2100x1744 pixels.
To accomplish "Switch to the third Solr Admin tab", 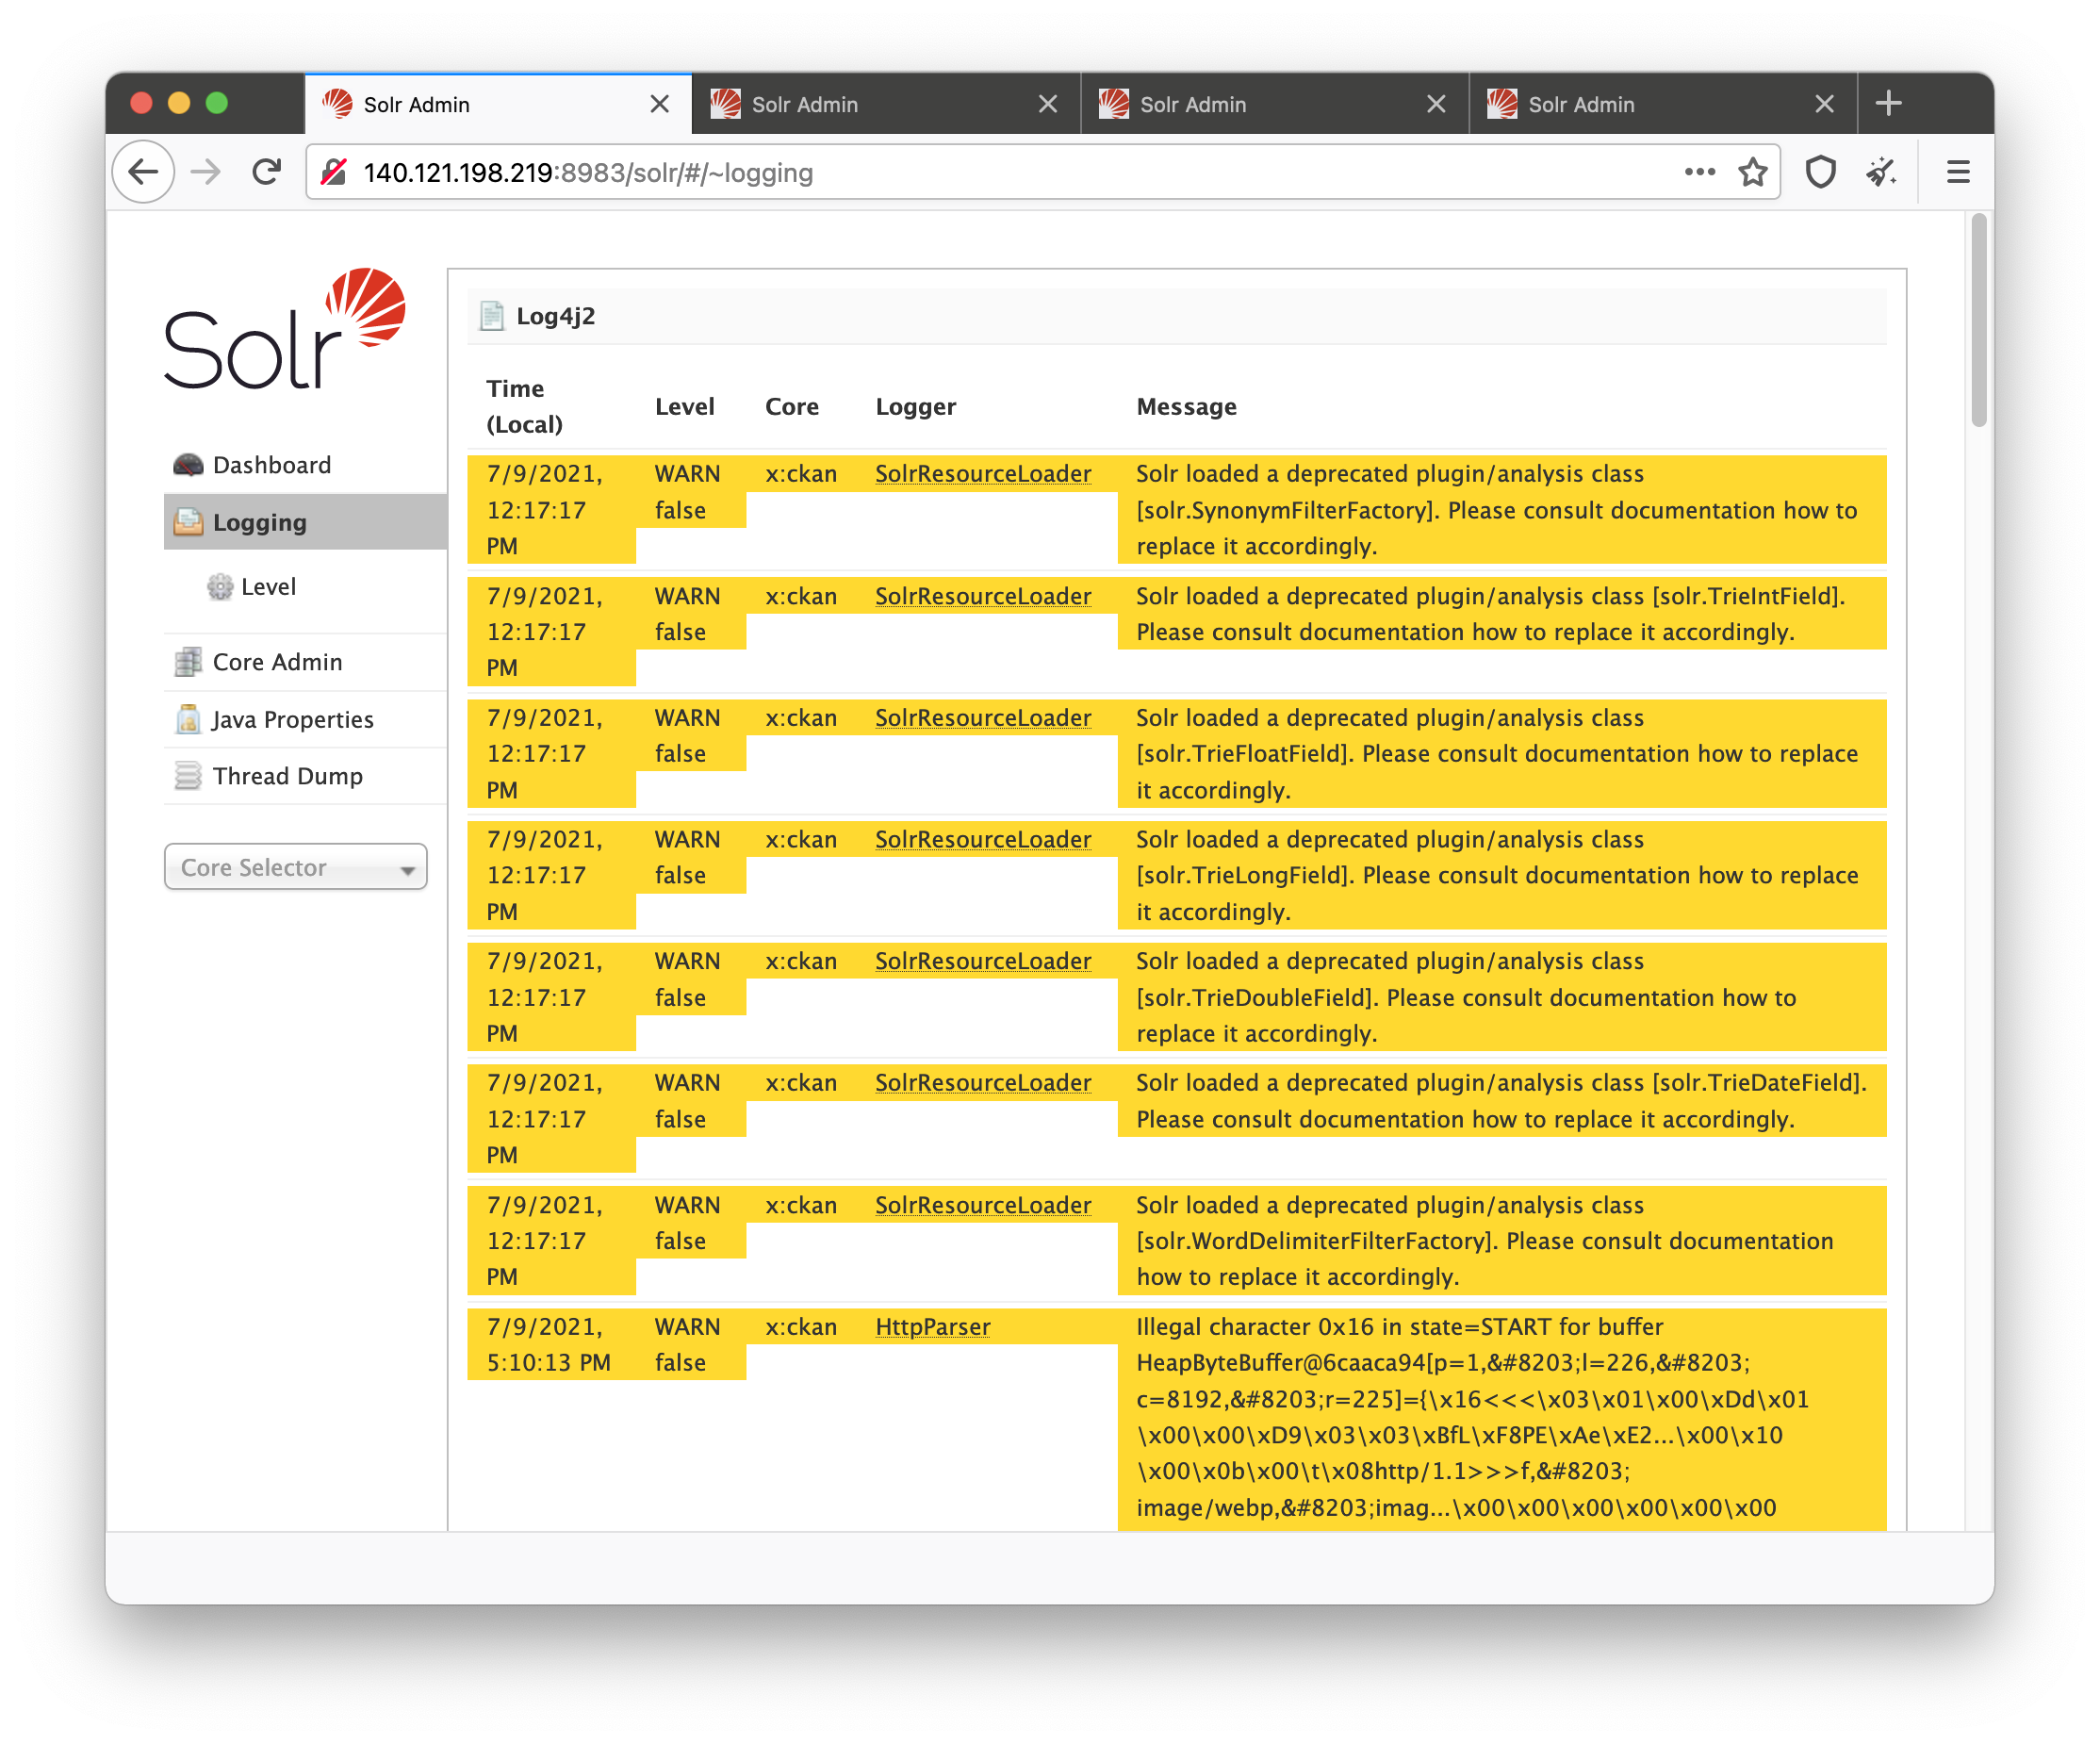I will [x=1274, y=104].
